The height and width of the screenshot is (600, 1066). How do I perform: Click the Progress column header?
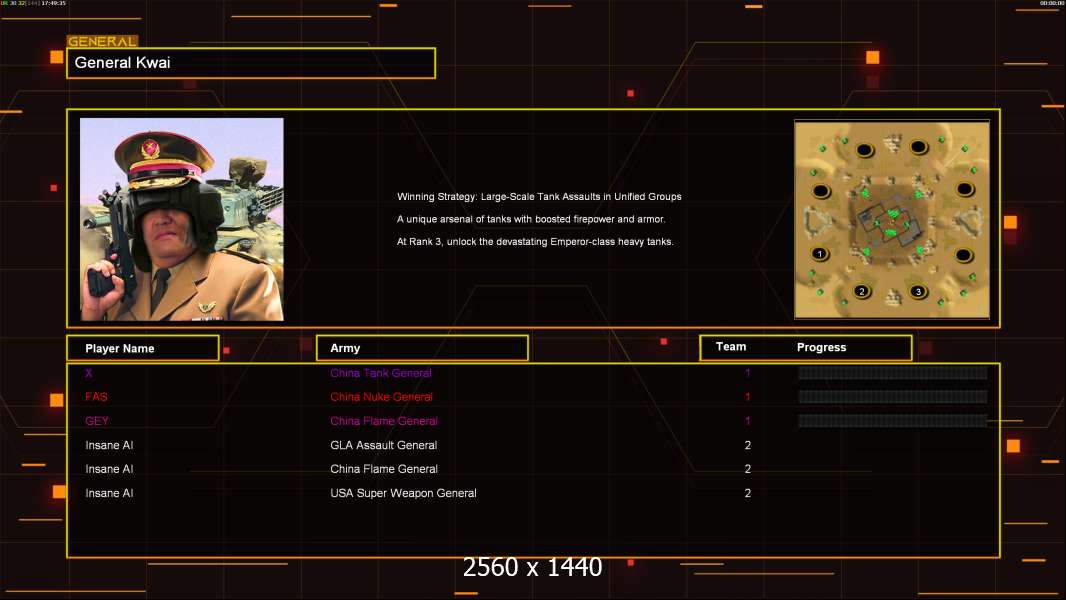coord(821,348)
